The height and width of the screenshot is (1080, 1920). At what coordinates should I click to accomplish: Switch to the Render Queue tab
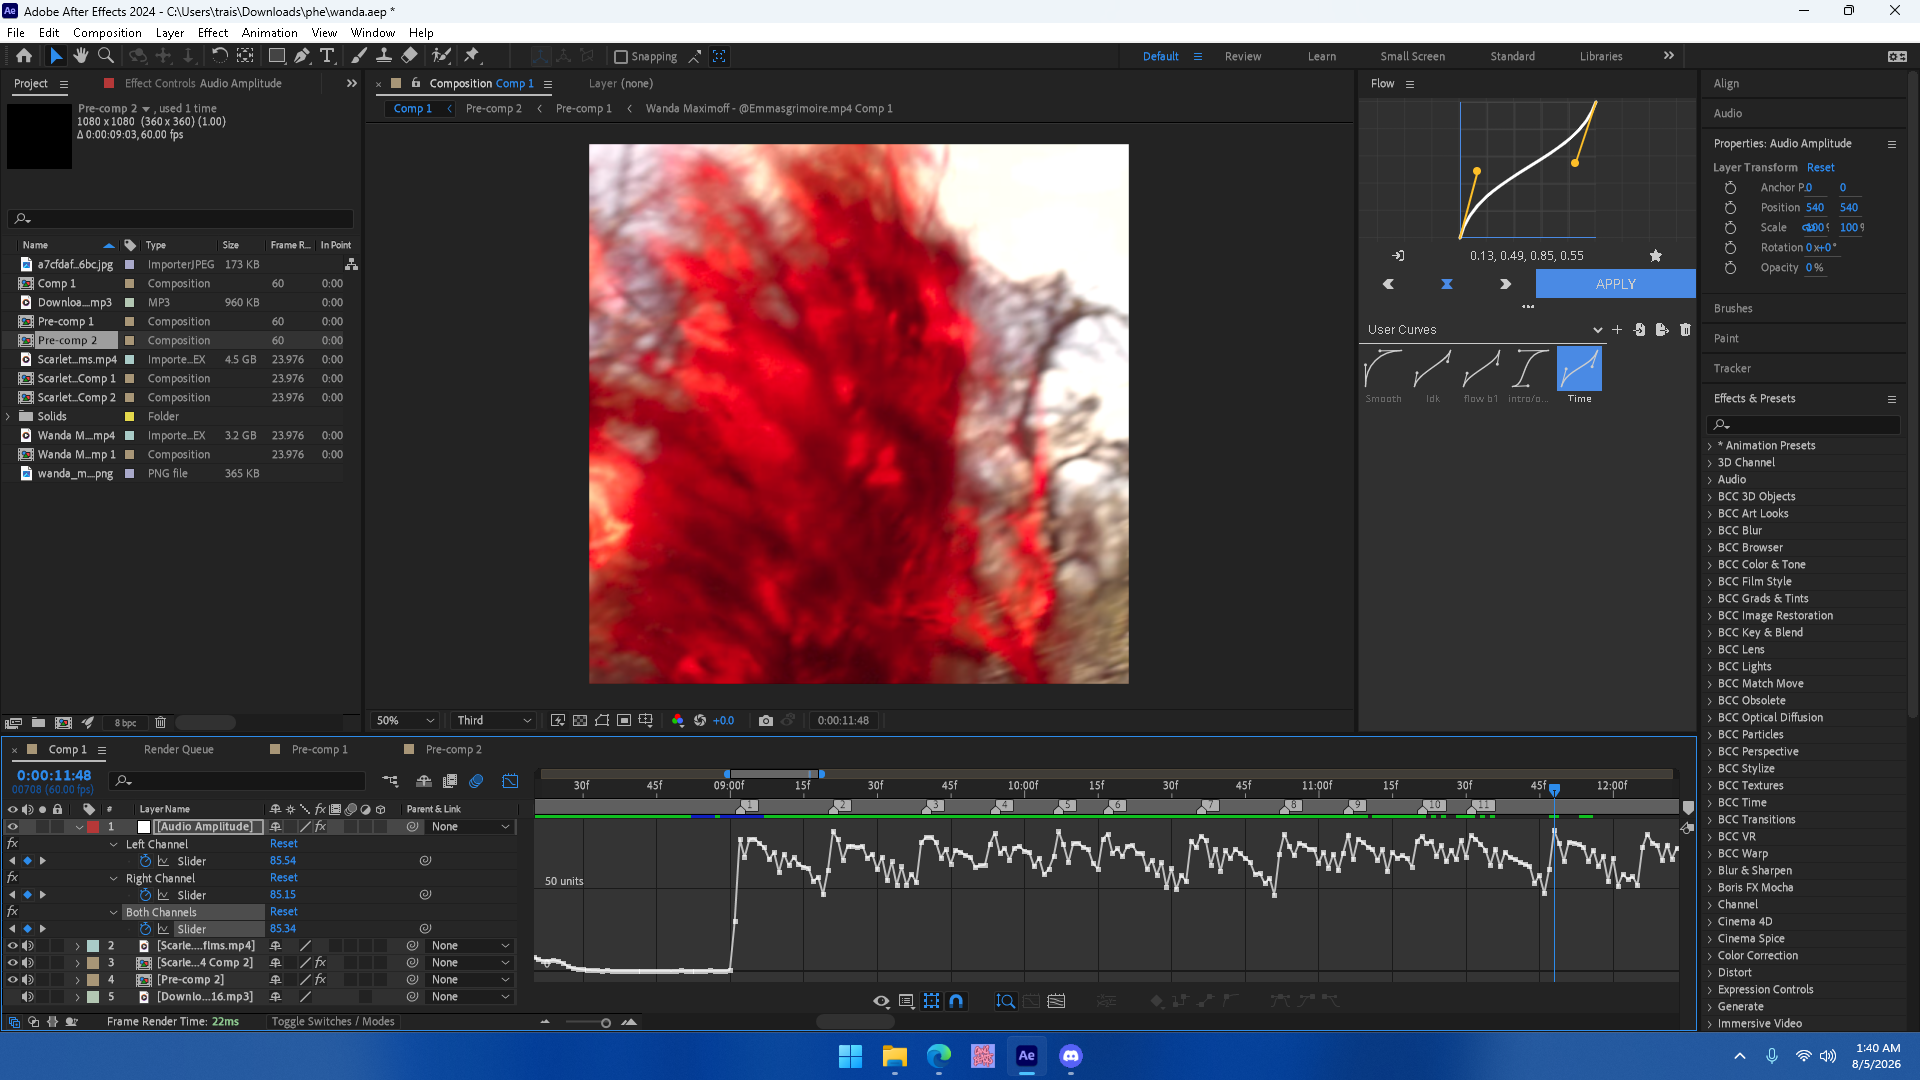179,749
